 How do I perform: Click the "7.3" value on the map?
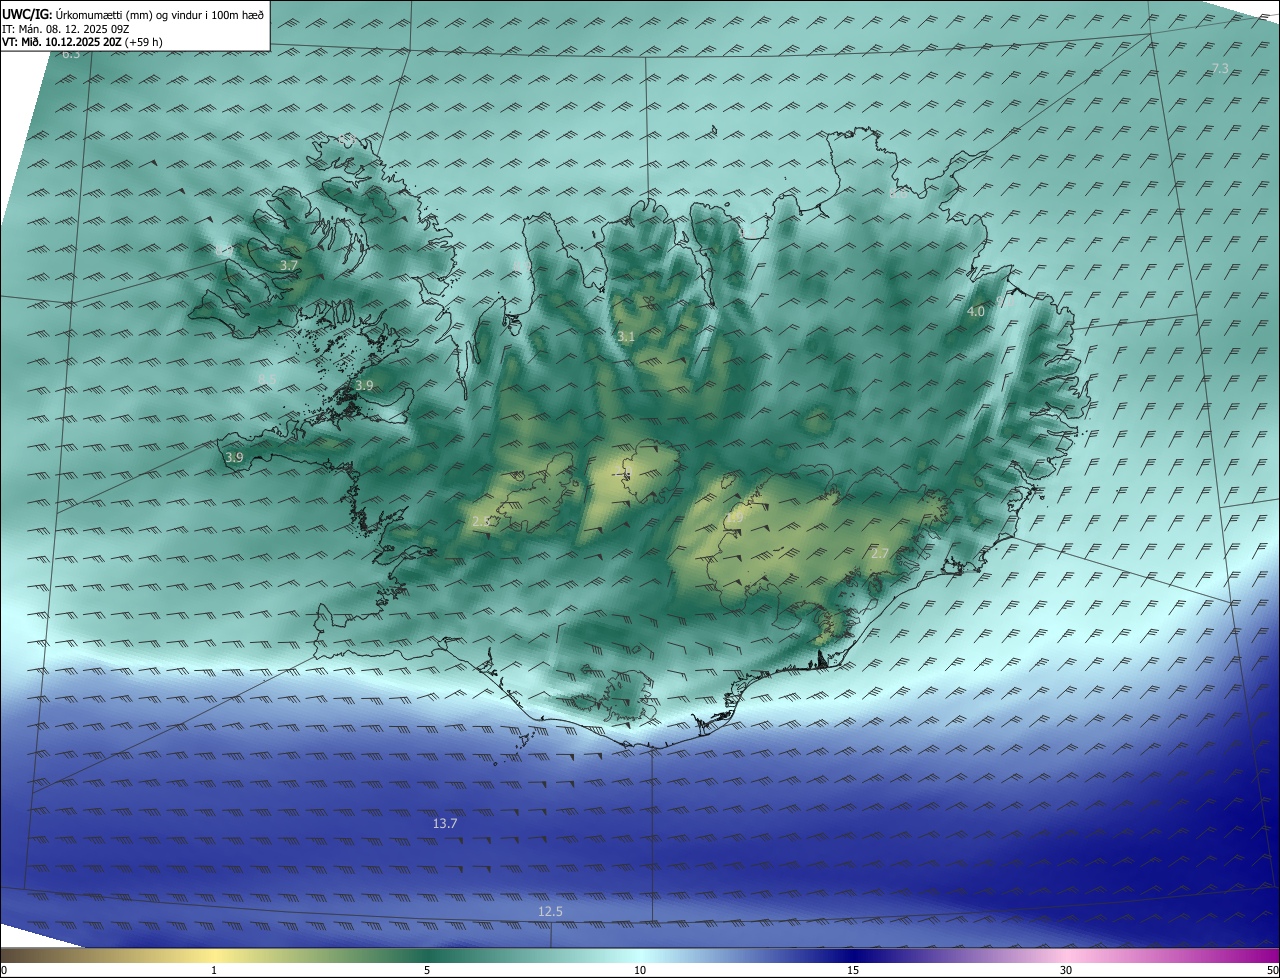point(1220,68)
